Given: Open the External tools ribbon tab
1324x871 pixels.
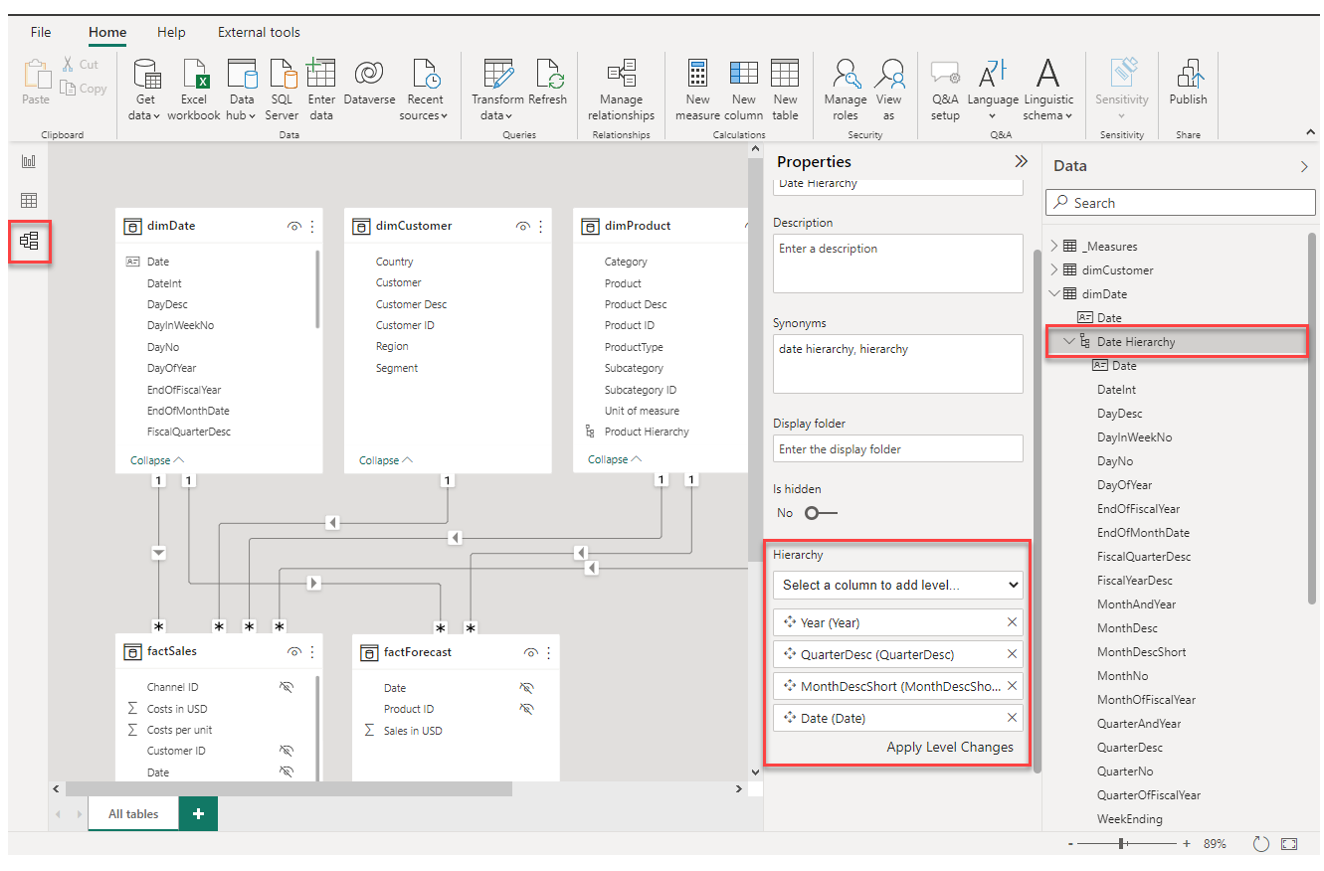Looking at the screenshot, I should (x=258, y=33).
